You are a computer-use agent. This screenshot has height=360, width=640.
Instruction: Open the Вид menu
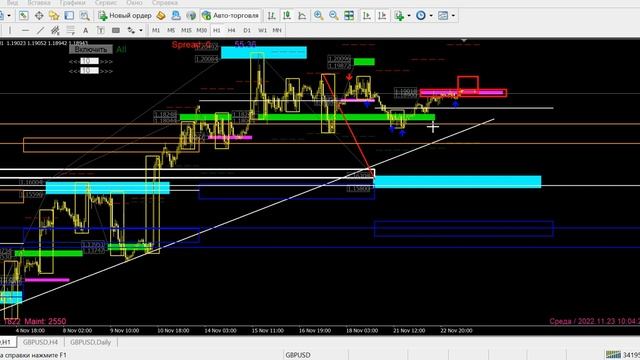point(12,3)
